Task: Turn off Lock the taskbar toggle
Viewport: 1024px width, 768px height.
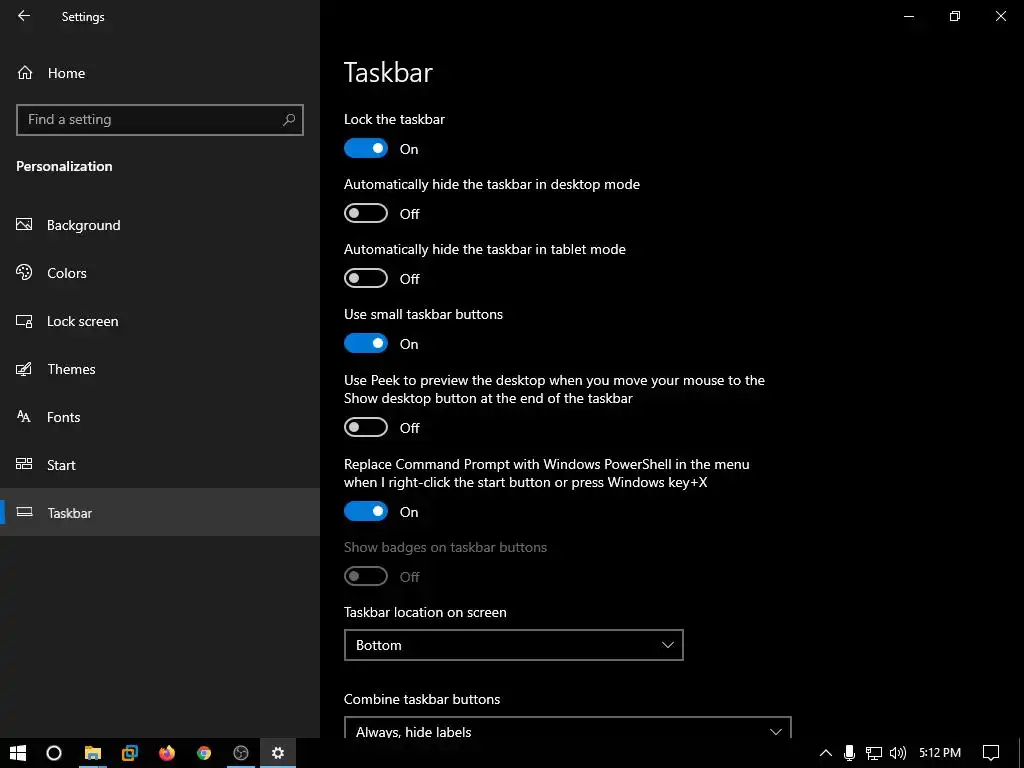Action: (x=366, y=148)
